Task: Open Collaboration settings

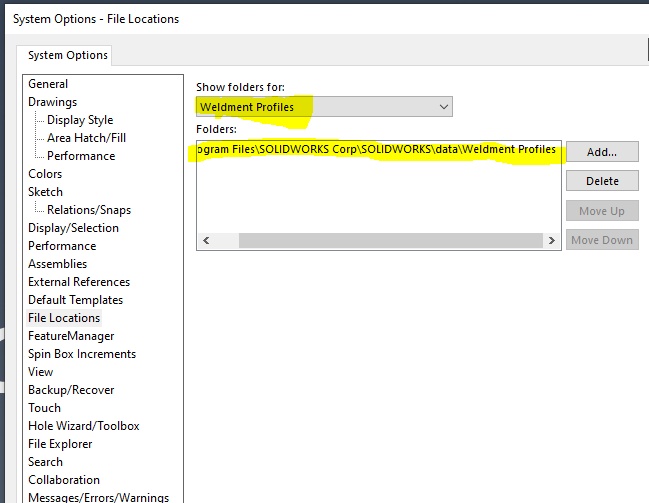Action: click(x=64, y=480)
